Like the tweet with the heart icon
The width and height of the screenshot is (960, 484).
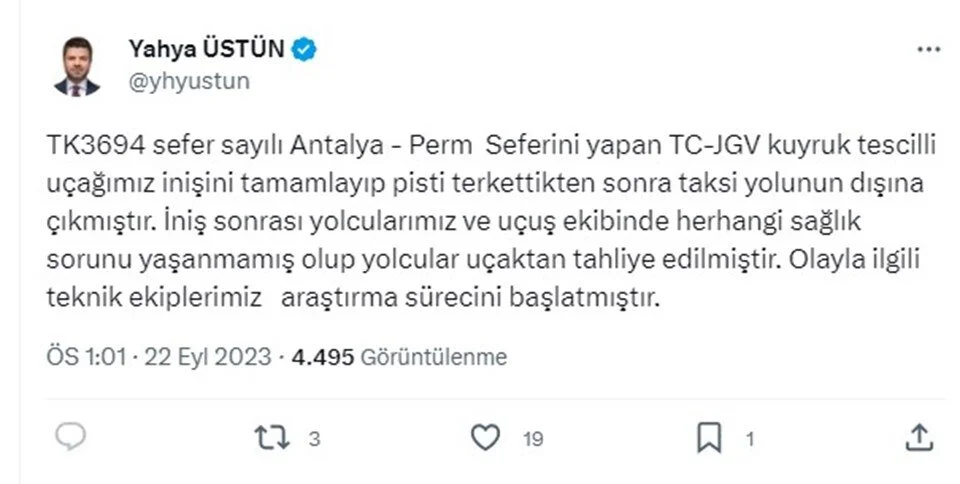click(485, 436)
